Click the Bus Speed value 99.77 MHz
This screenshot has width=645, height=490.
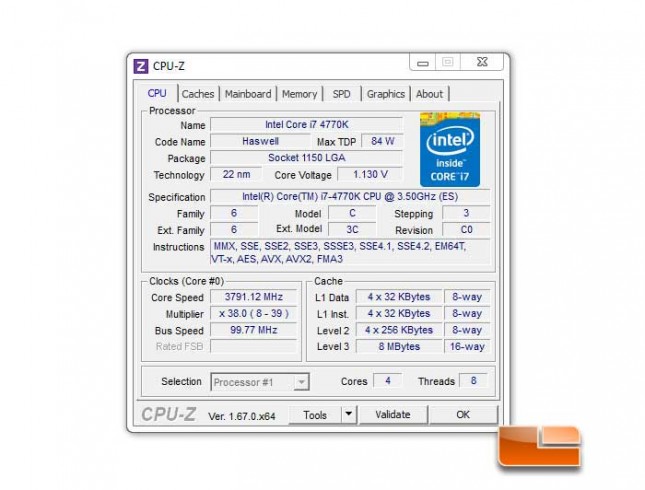tap(253, 330)
